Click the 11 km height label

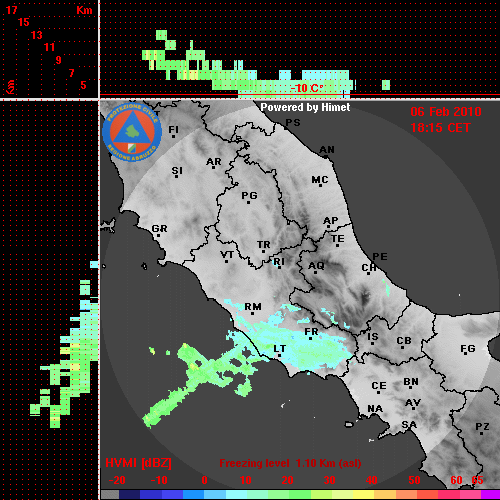tap(49, 47)
